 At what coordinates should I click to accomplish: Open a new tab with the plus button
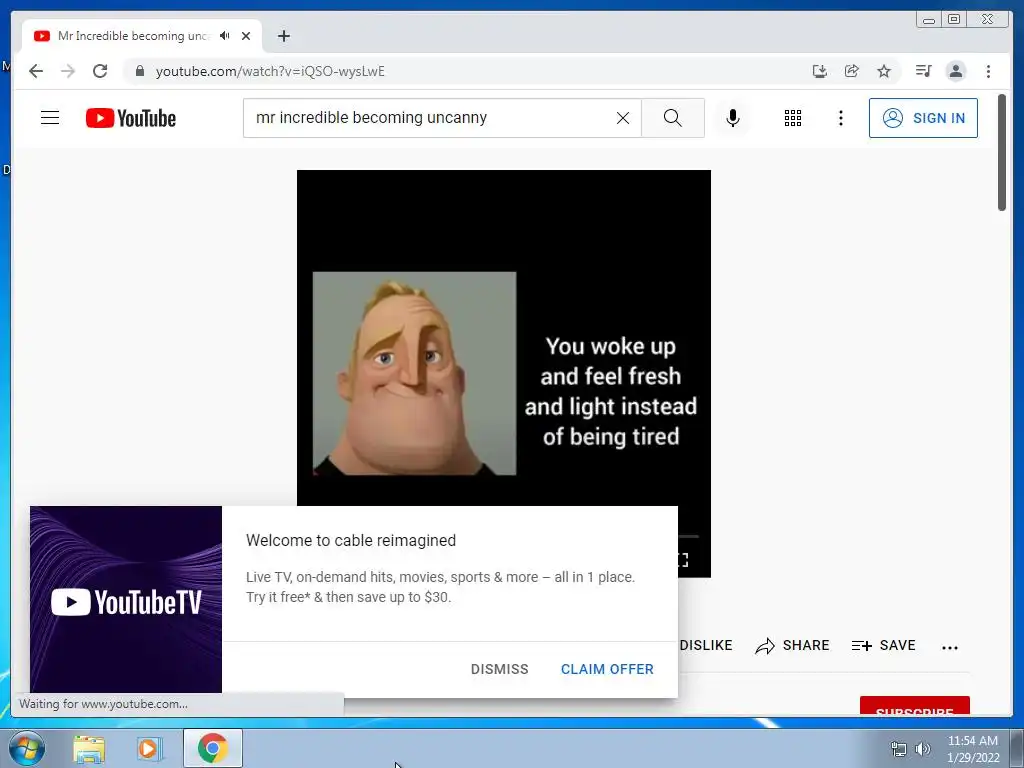(x=283, y=36)
